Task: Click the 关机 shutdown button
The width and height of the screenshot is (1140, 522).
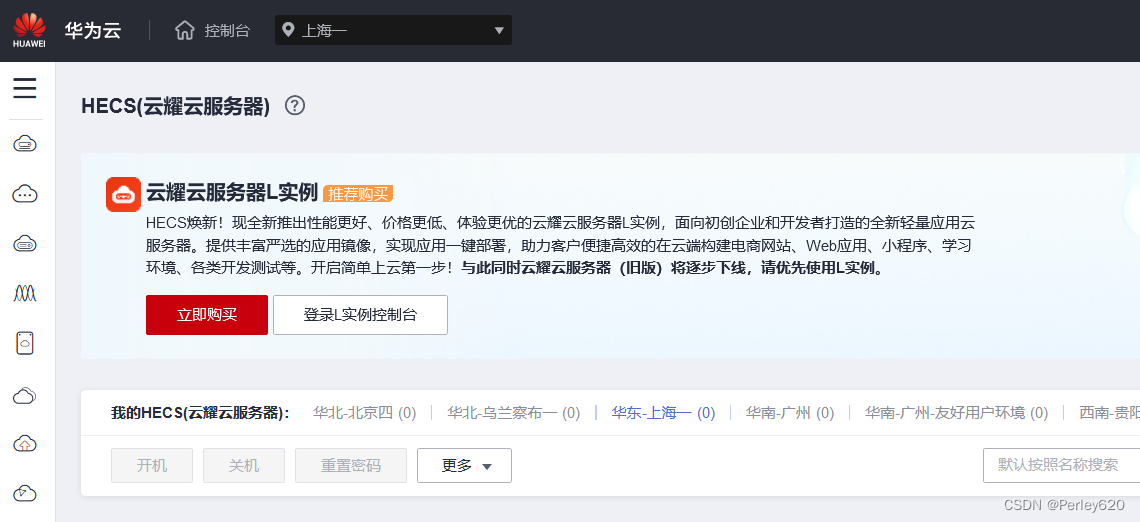Action: (244, 465)
